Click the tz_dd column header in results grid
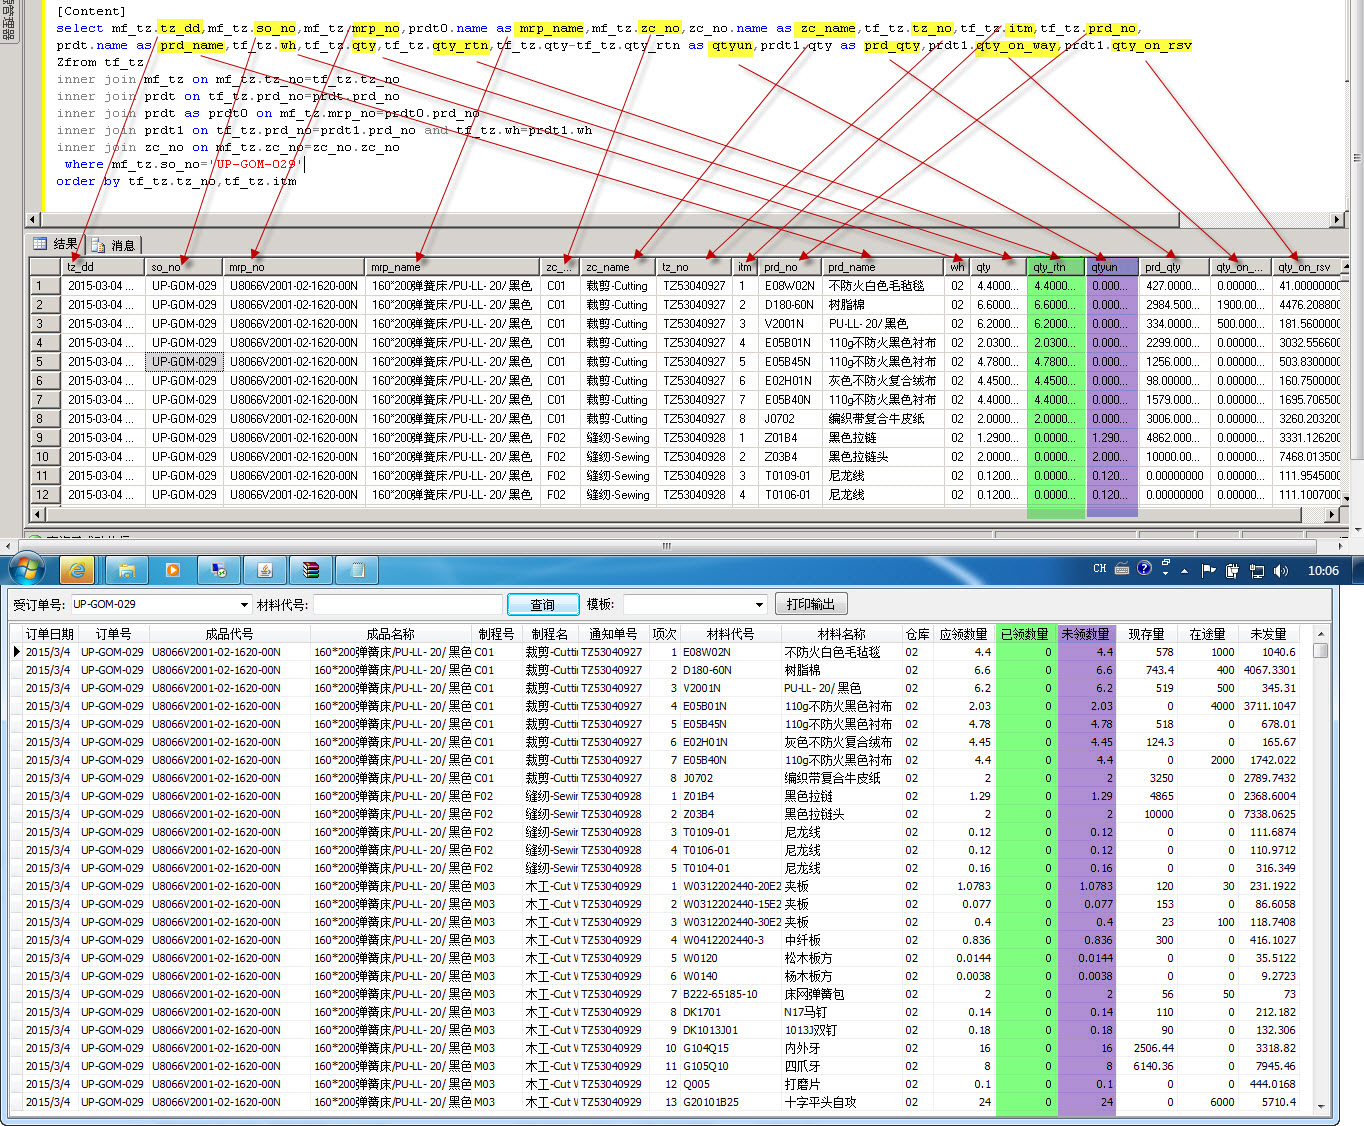The height and width of the screenshot is (1126, 1364). (x=104, y=267)
